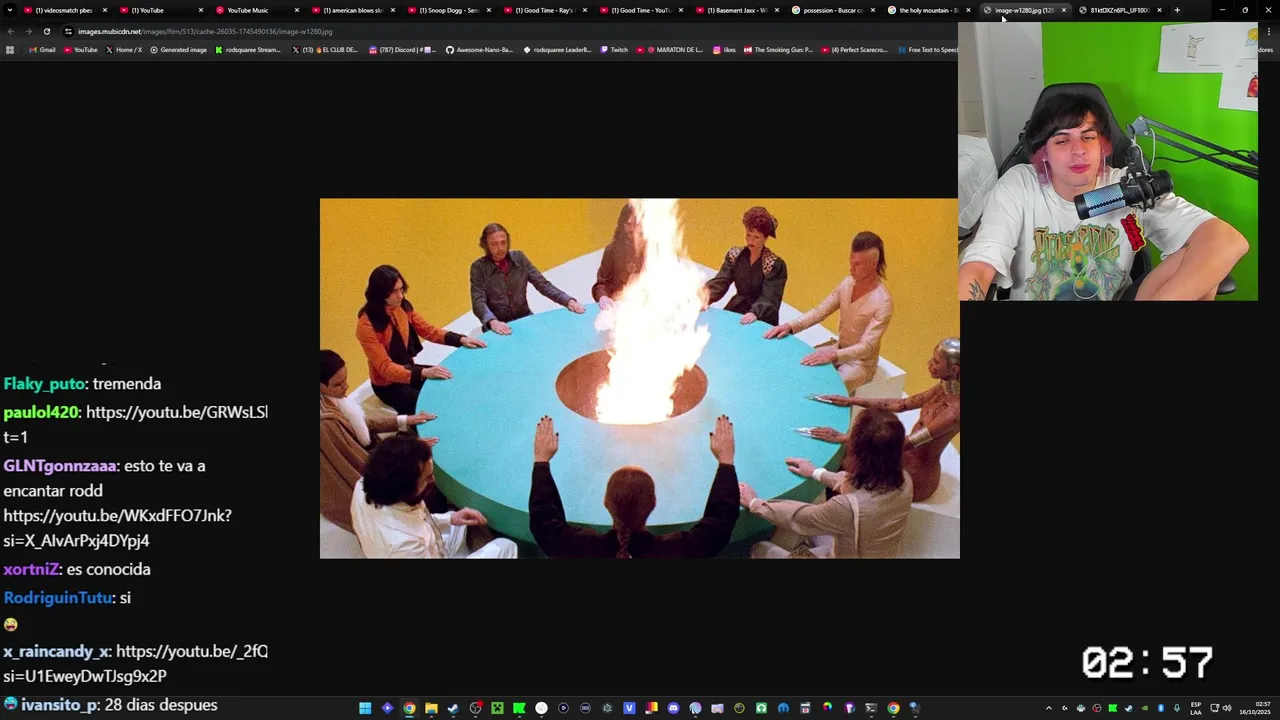The height and width of the screenshot is (720, 1280).
Task: Open the terminal taskbar icon
Action: click(871, 708)
